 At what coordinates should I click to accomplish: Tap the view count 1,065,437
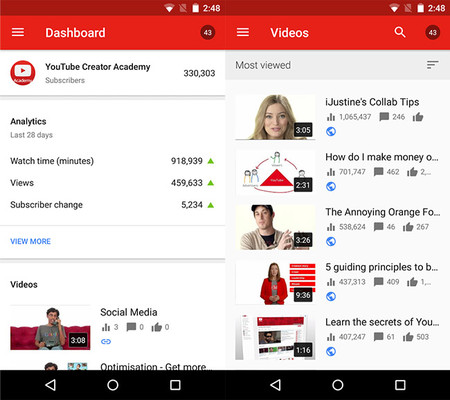point(355,117)
